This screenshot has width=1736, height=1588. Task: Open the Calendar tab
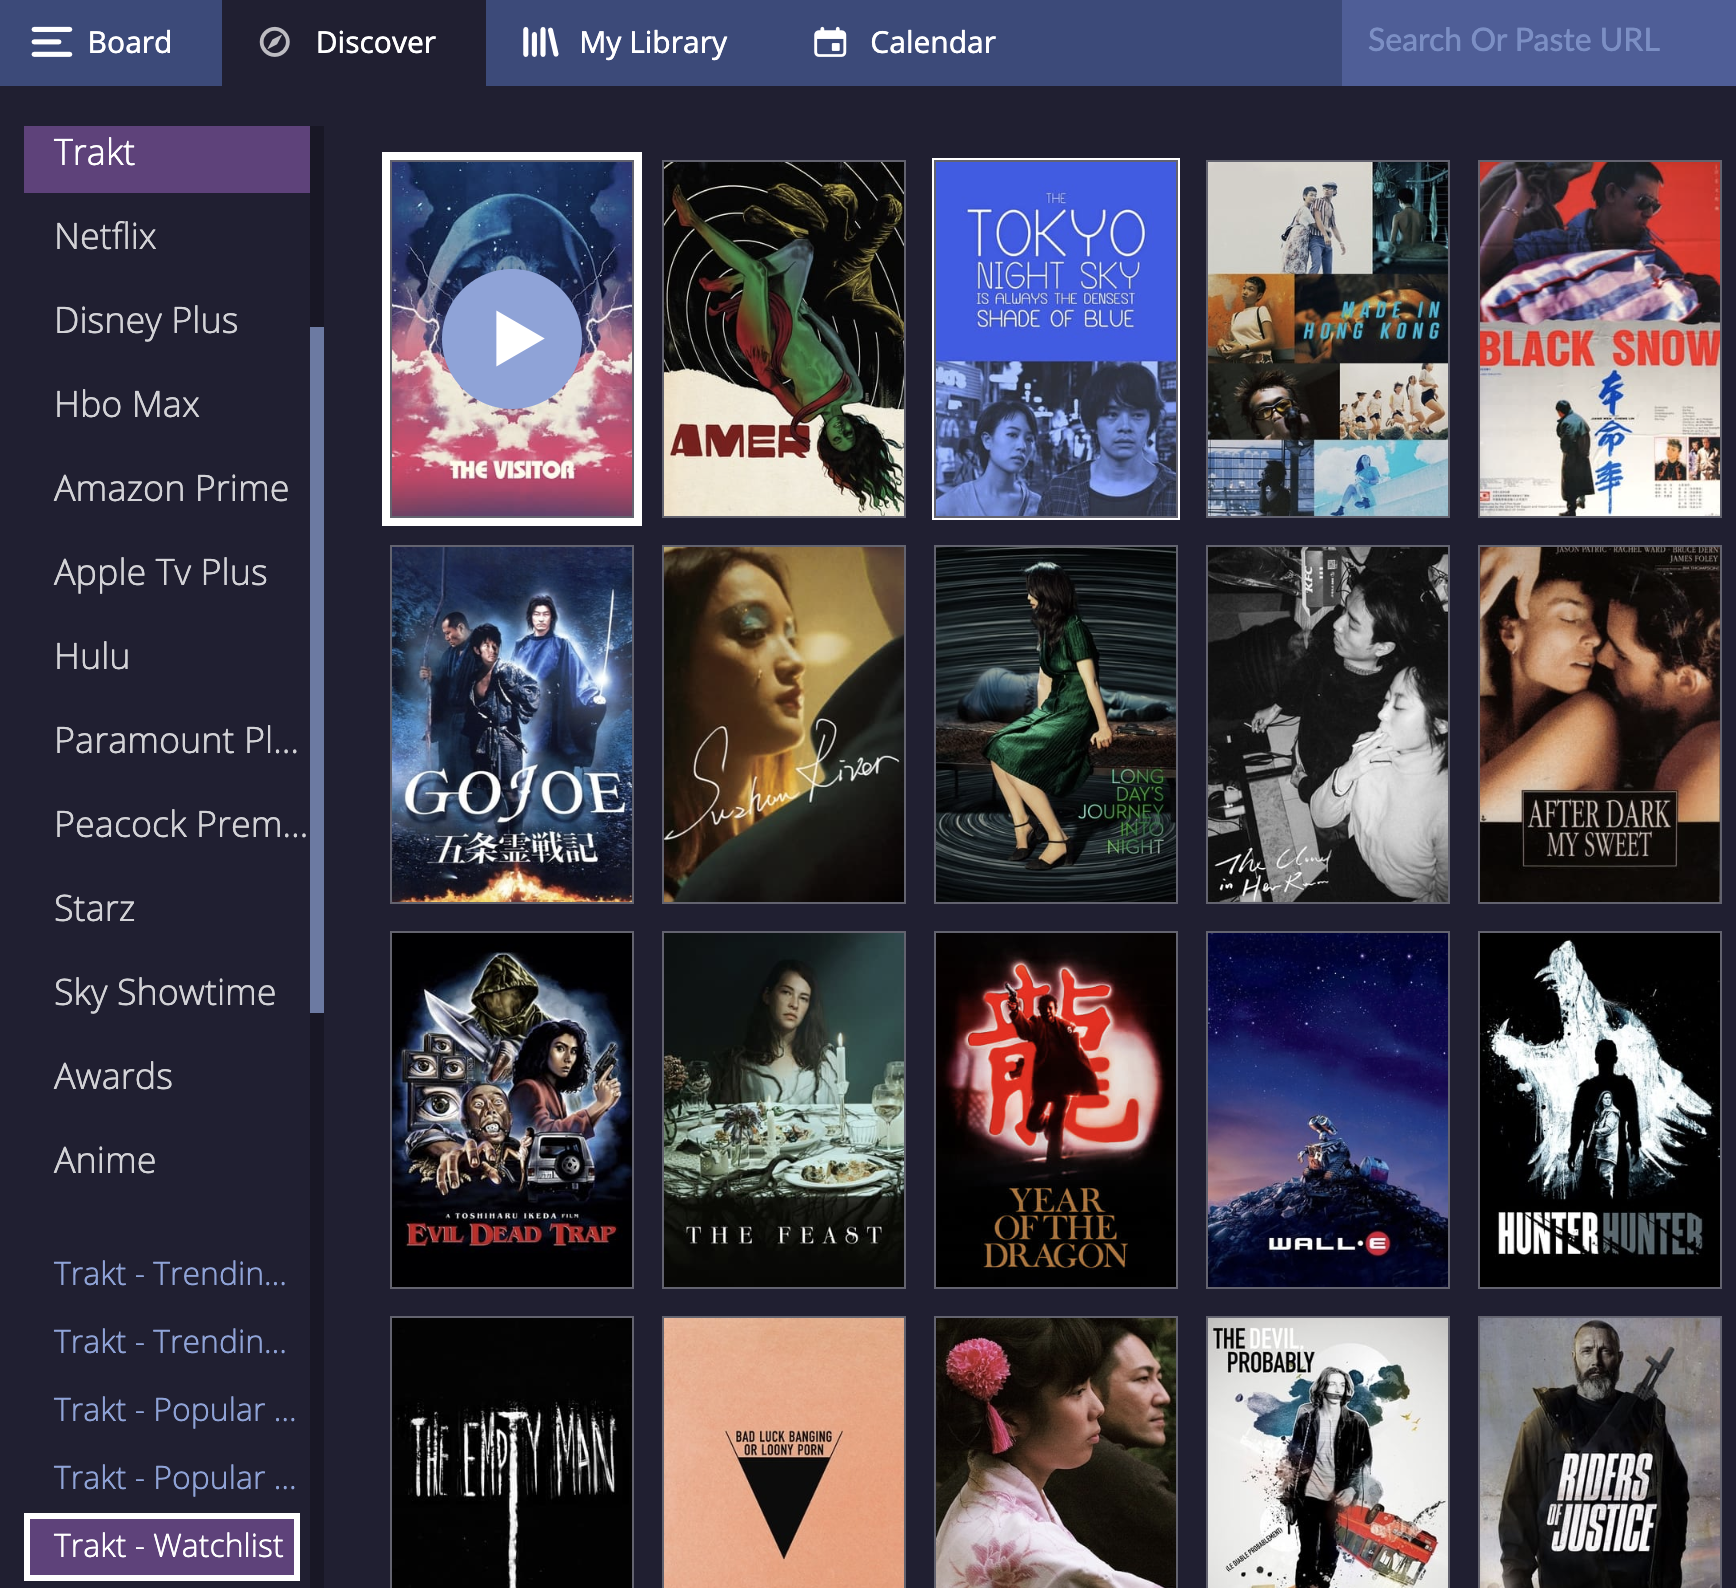tap(905, 43)
